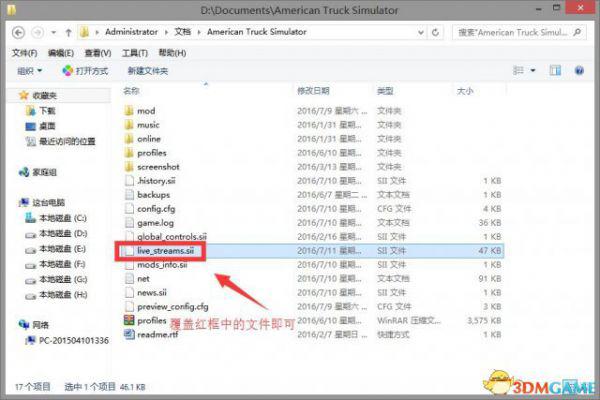
Task: Open Local Disk (C:) drive
Action: click(x=62, y=217)
